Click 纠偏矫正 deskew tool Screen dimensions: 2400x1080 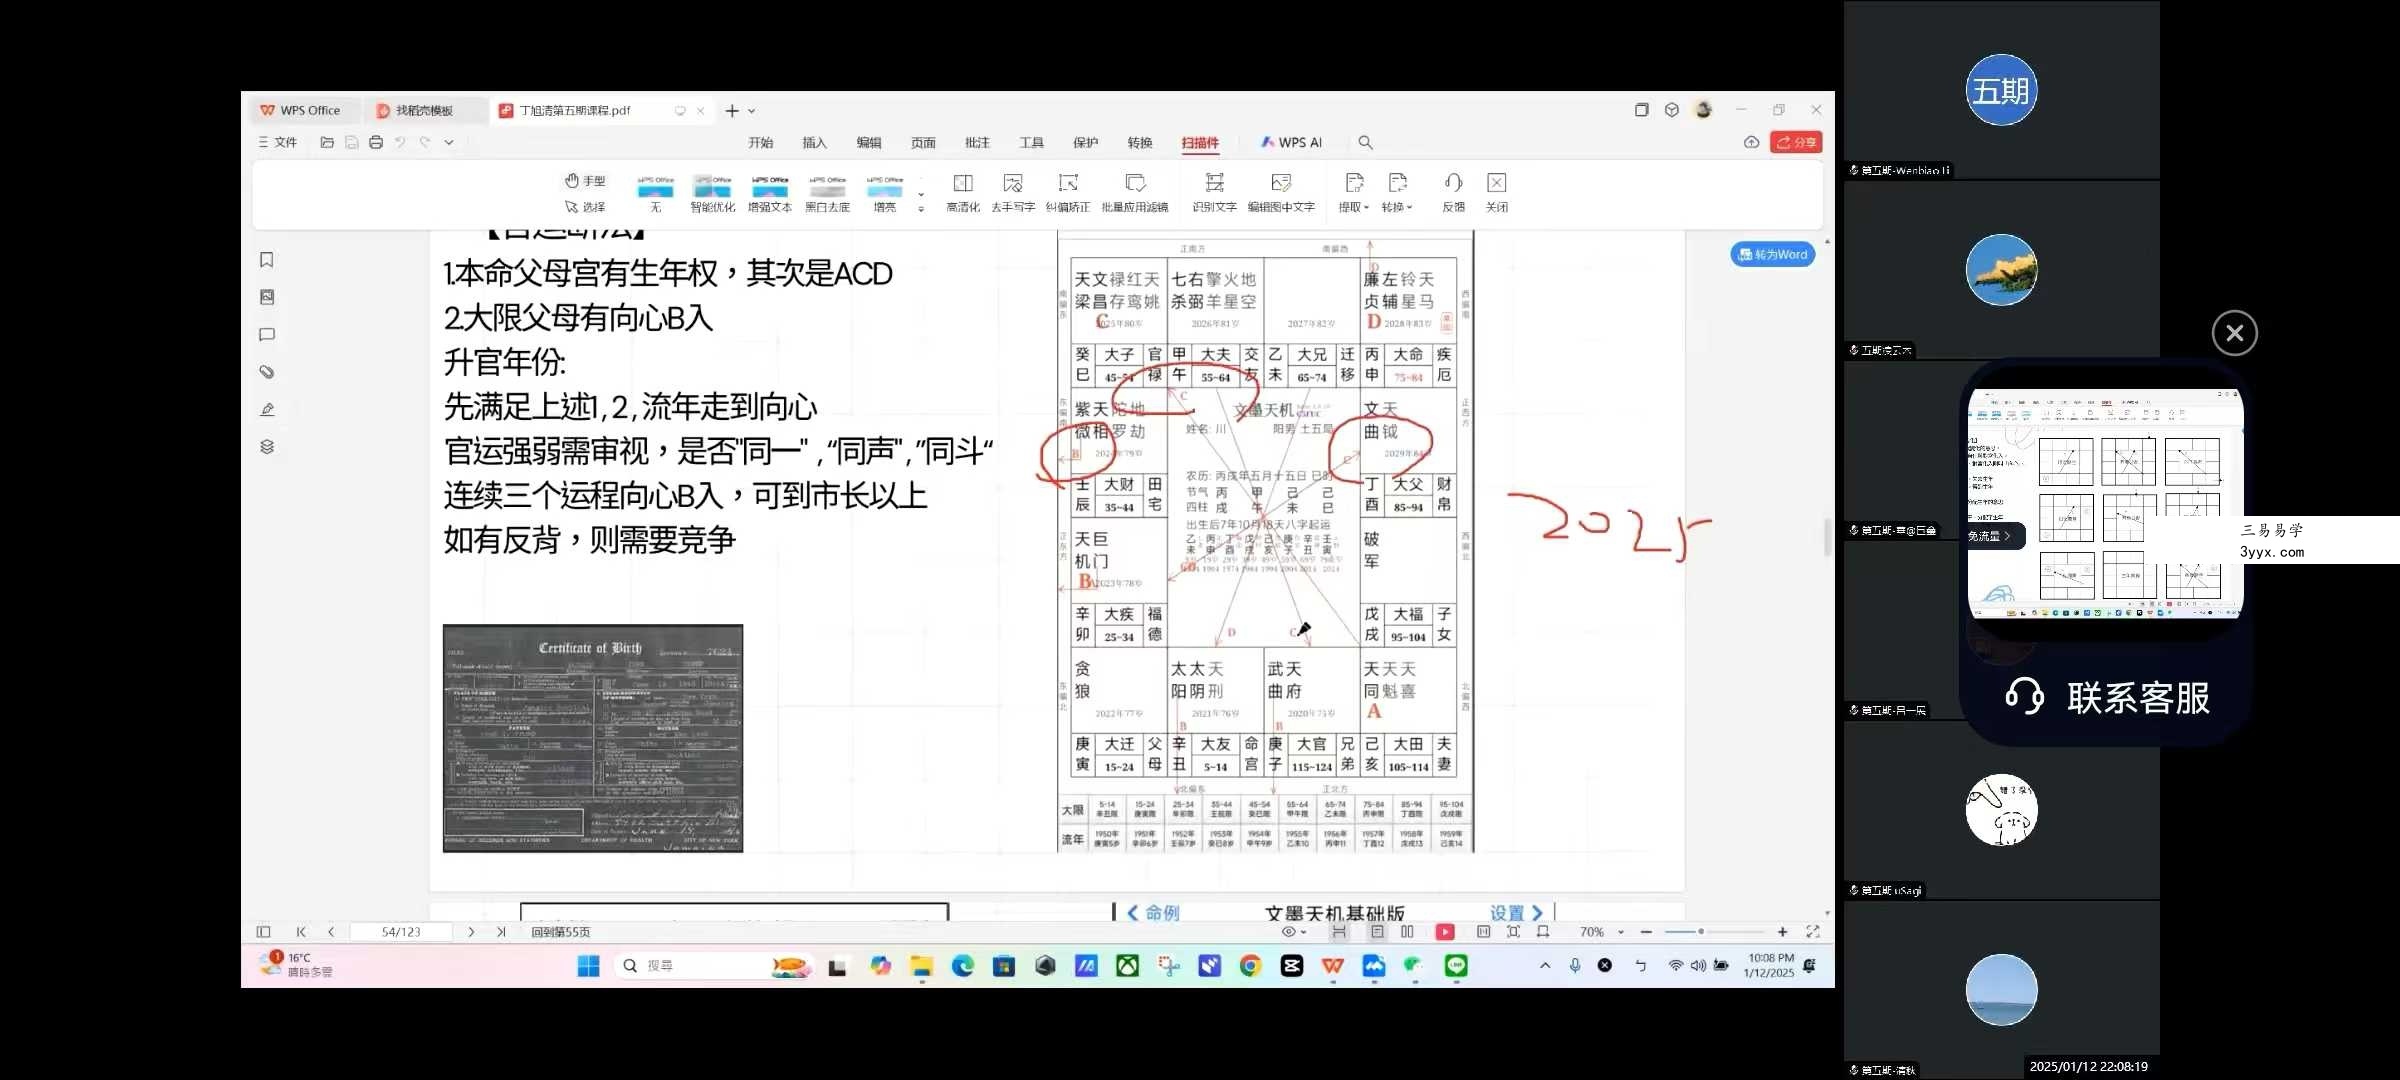pos(1067,193)
